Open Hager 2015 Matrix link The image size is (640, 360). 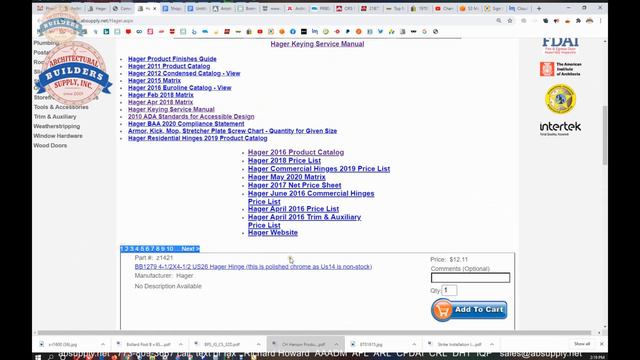click(154, 80)
